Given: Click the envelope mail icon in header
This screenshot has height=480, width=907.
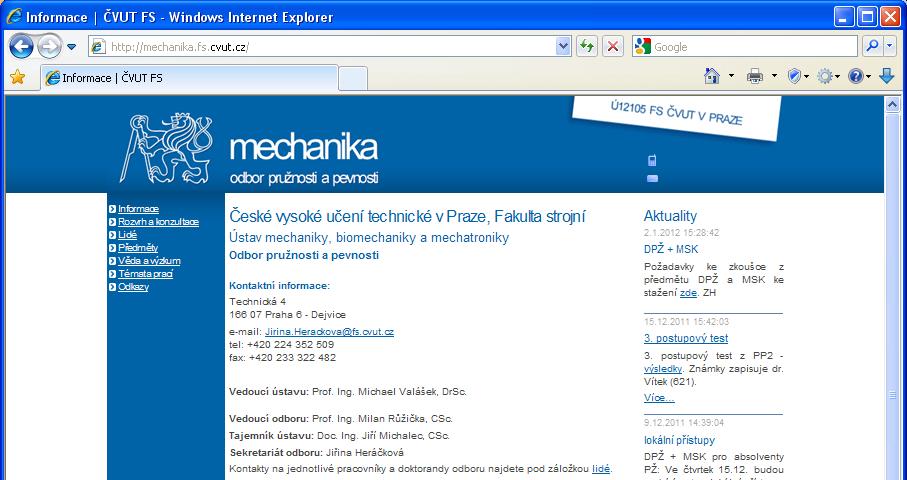Looking at the screenshot, I should (x=652, y=179).
